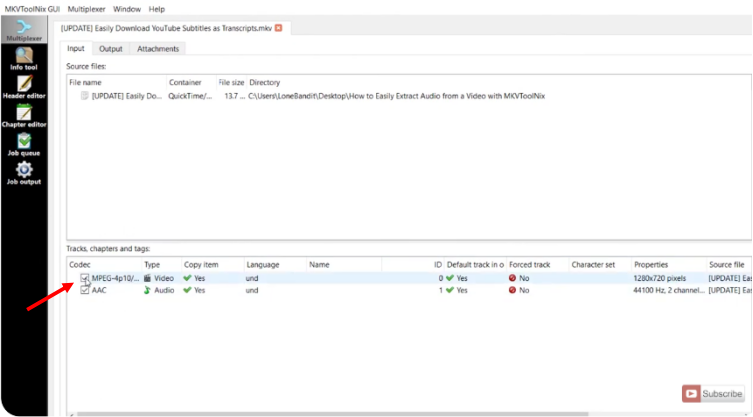Click the und language cell for Video
Image resolution: width=753 pixels, height=417 pixels.
252,278
